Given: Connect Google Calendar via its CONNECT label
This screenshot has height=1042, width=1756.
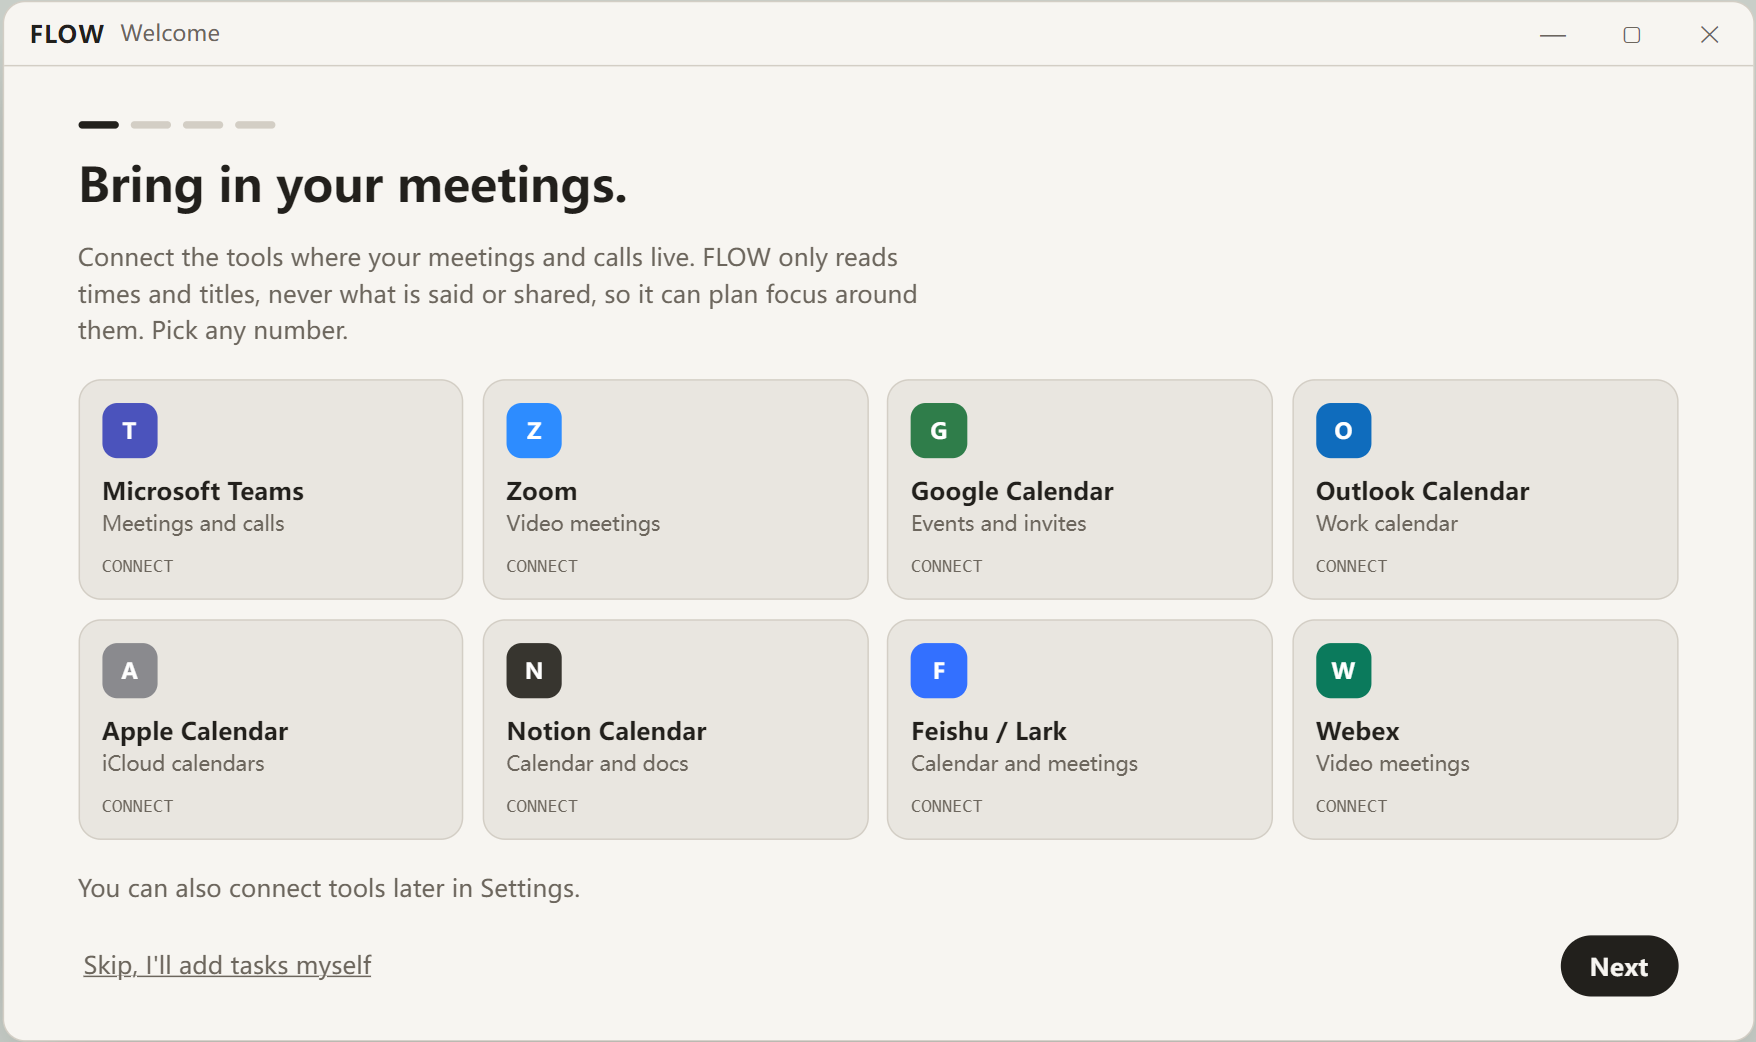Looking at the screenshot, I should point(947,566).
